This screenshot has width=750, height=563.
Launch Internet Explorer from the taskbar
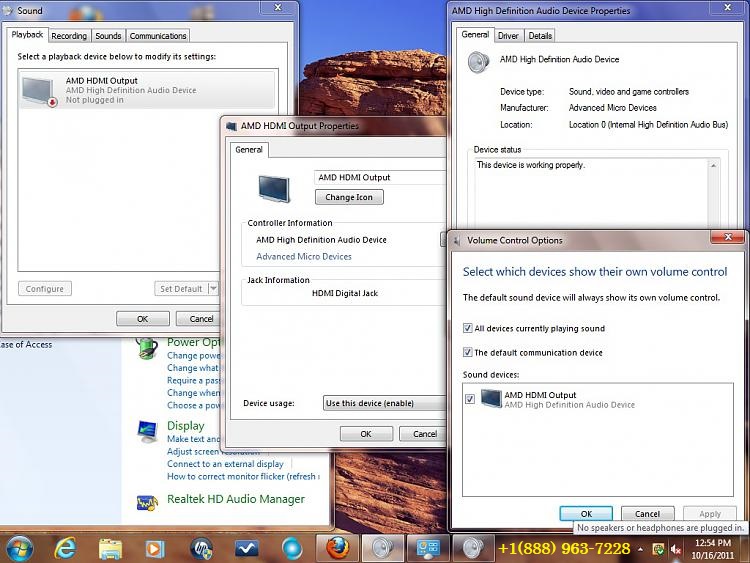pyautogui.click(x=66, y=548)
